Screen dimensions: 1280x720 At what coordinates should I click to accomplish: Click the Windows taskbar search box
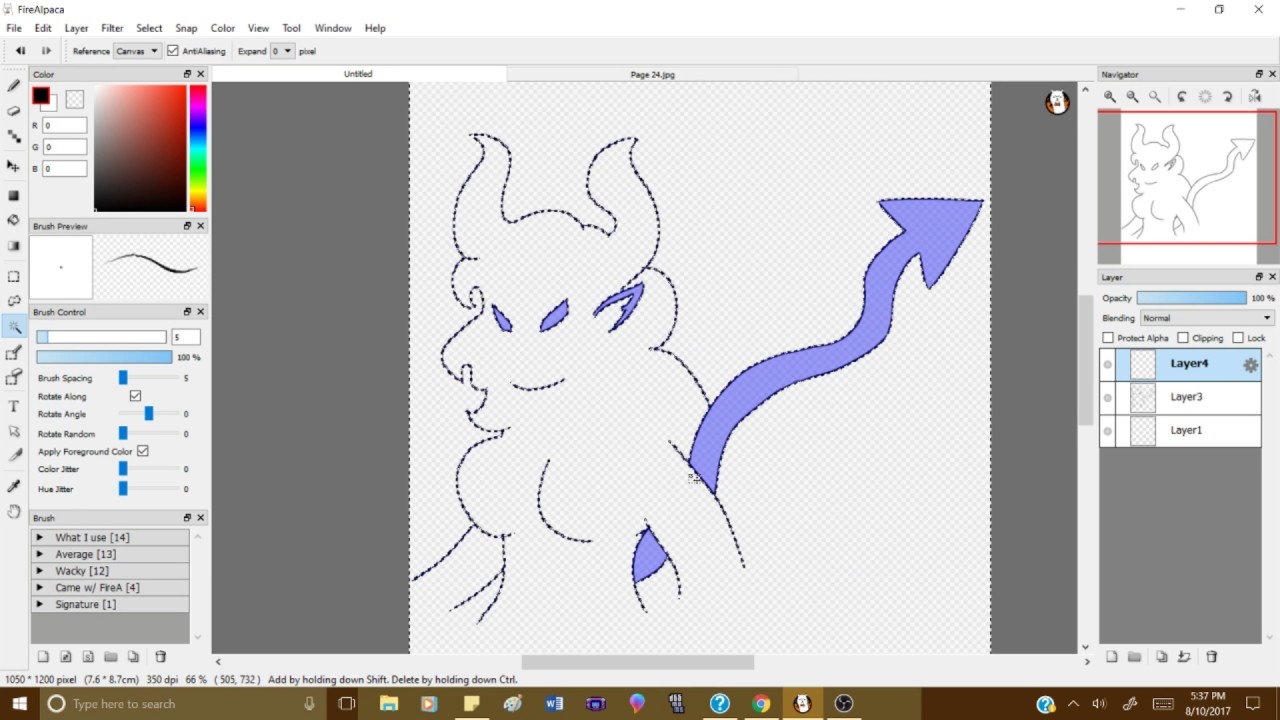click(180, 704)
